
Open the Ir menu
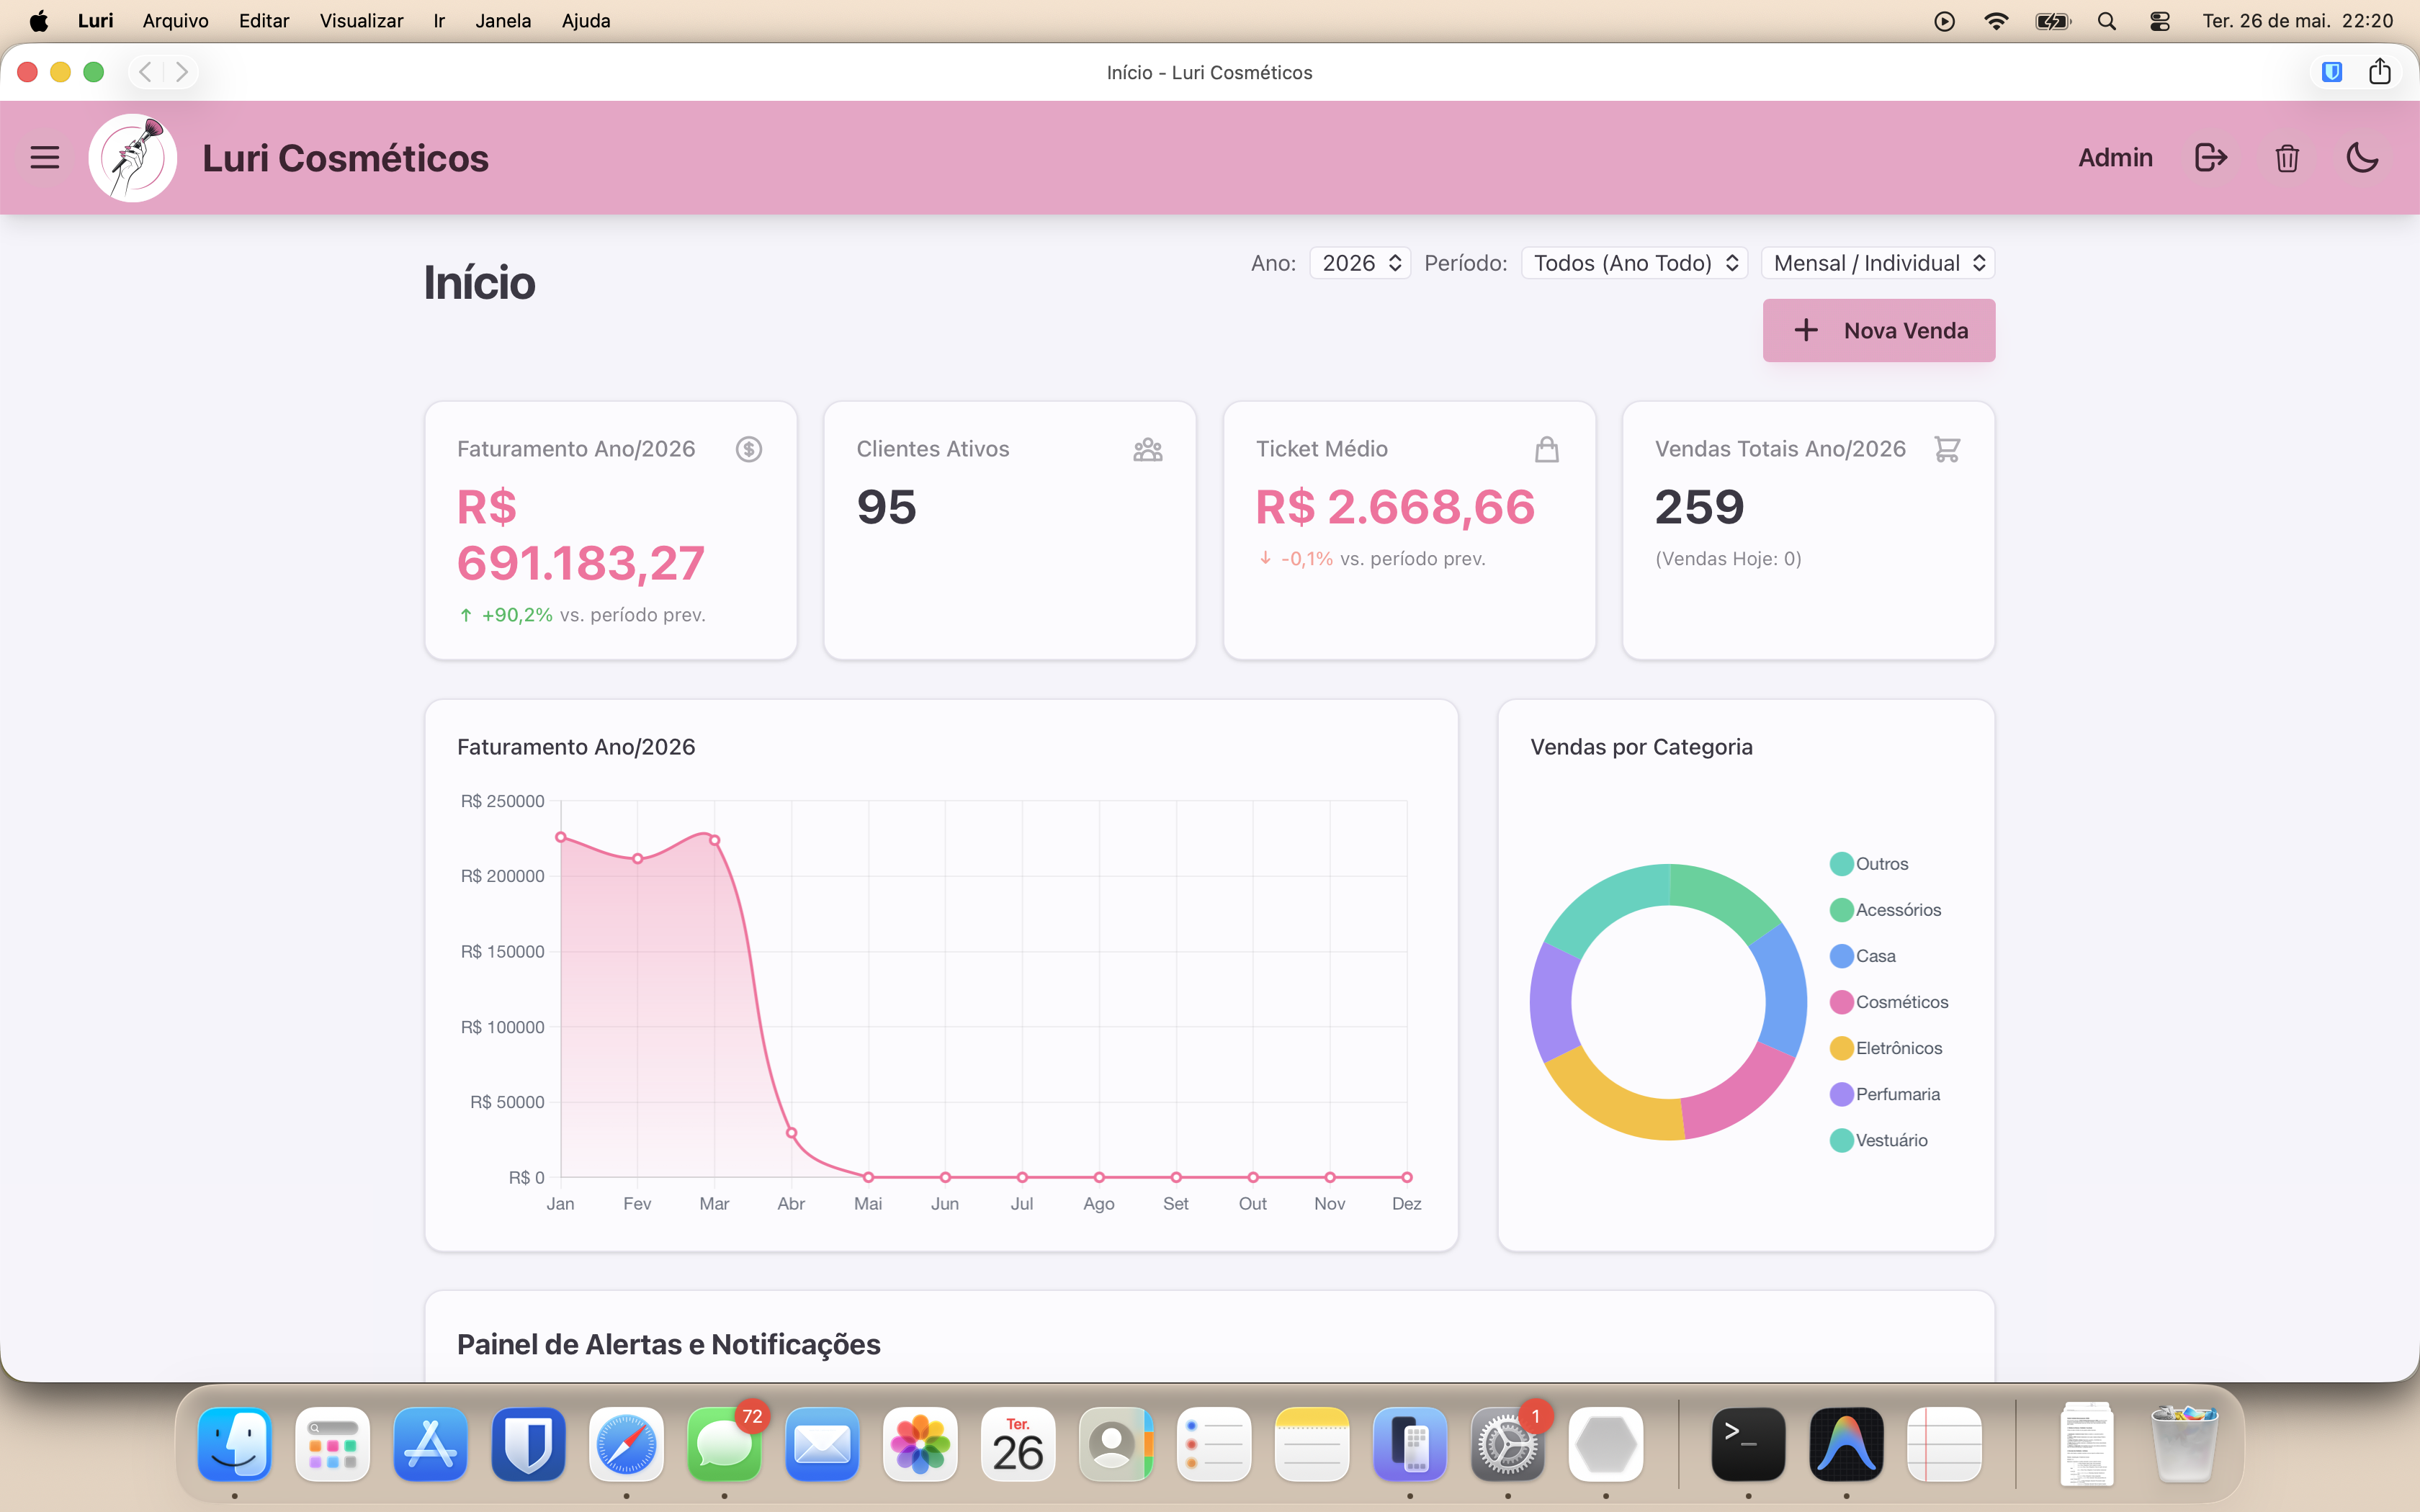pyautogui.click(x=439, y=21)
